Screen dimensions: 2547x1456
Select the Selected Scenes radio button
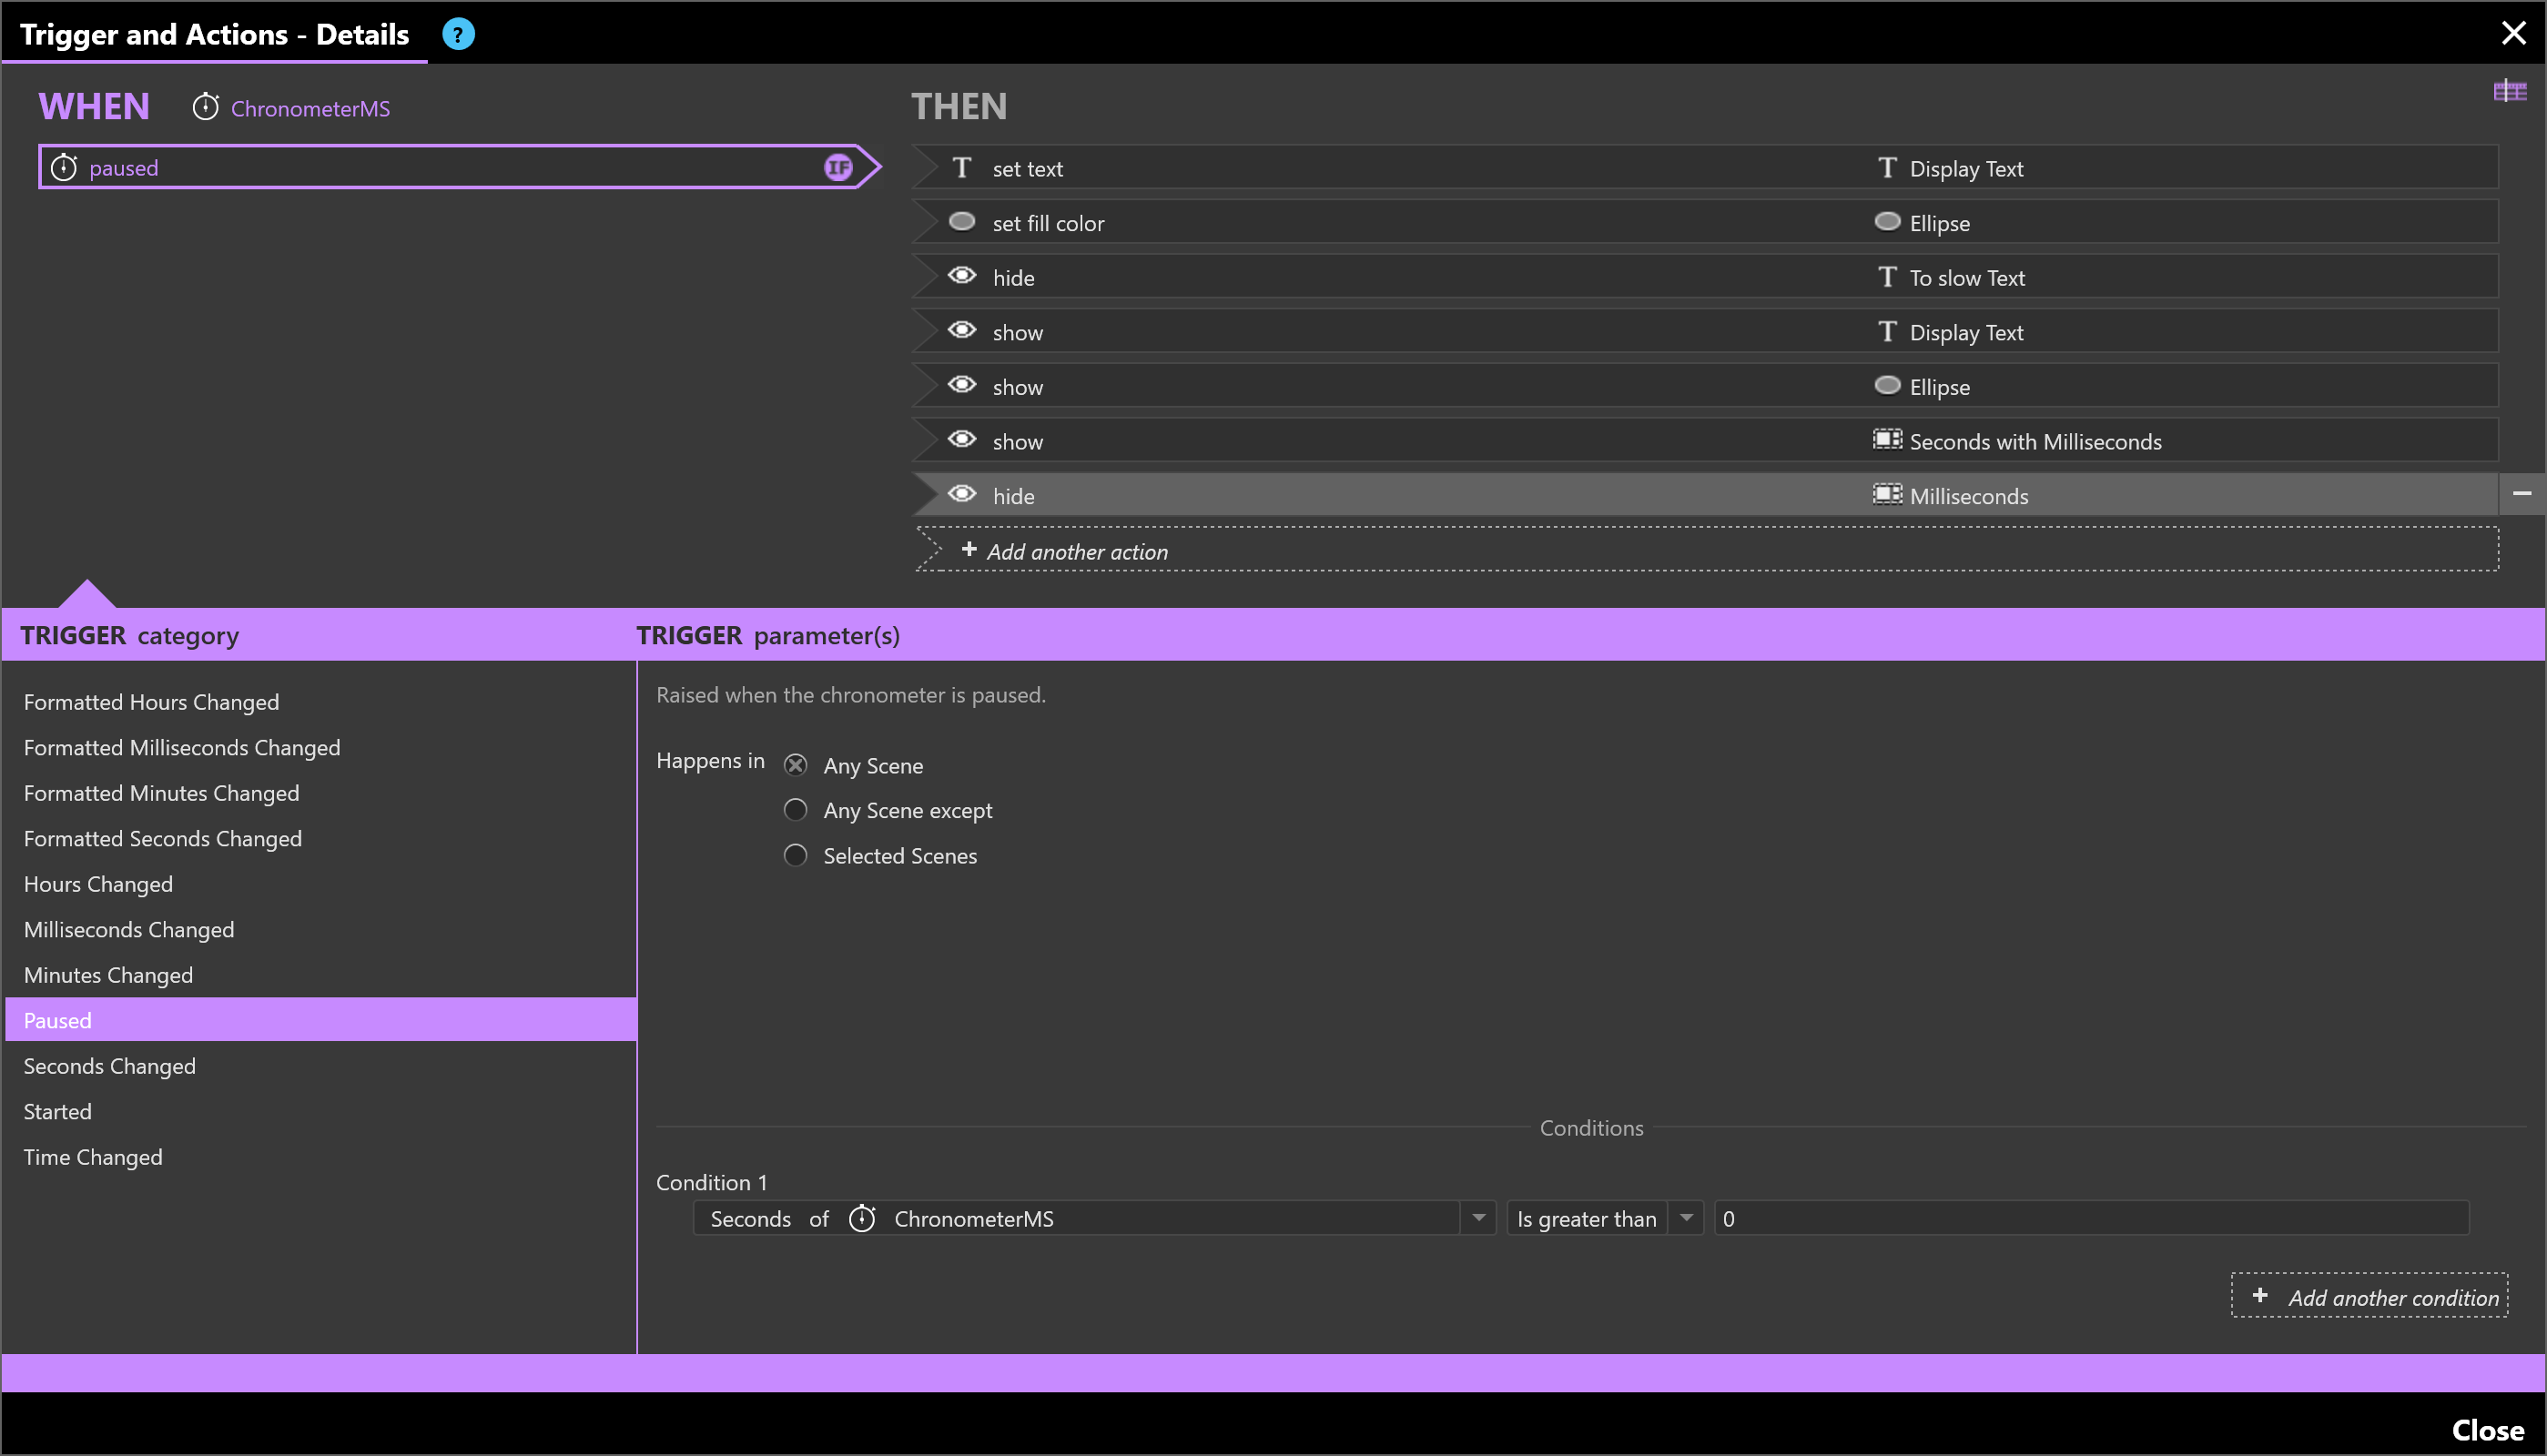pos(795,855)
